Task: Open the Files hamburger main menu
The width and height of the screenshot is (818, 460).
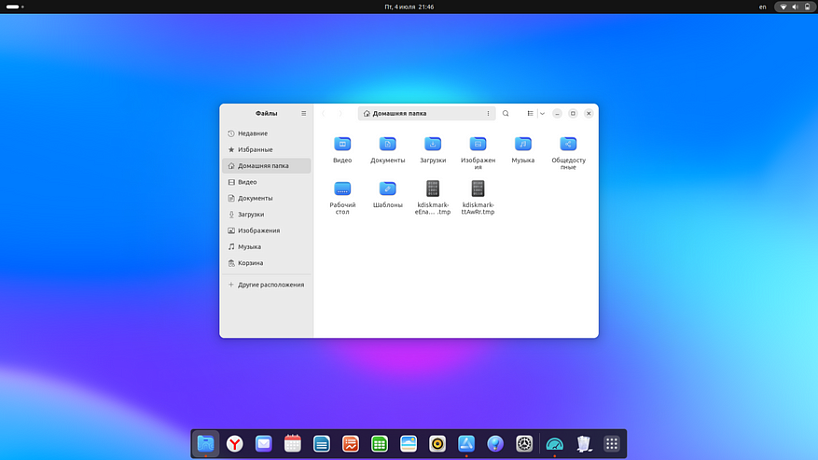Action: 304,114
